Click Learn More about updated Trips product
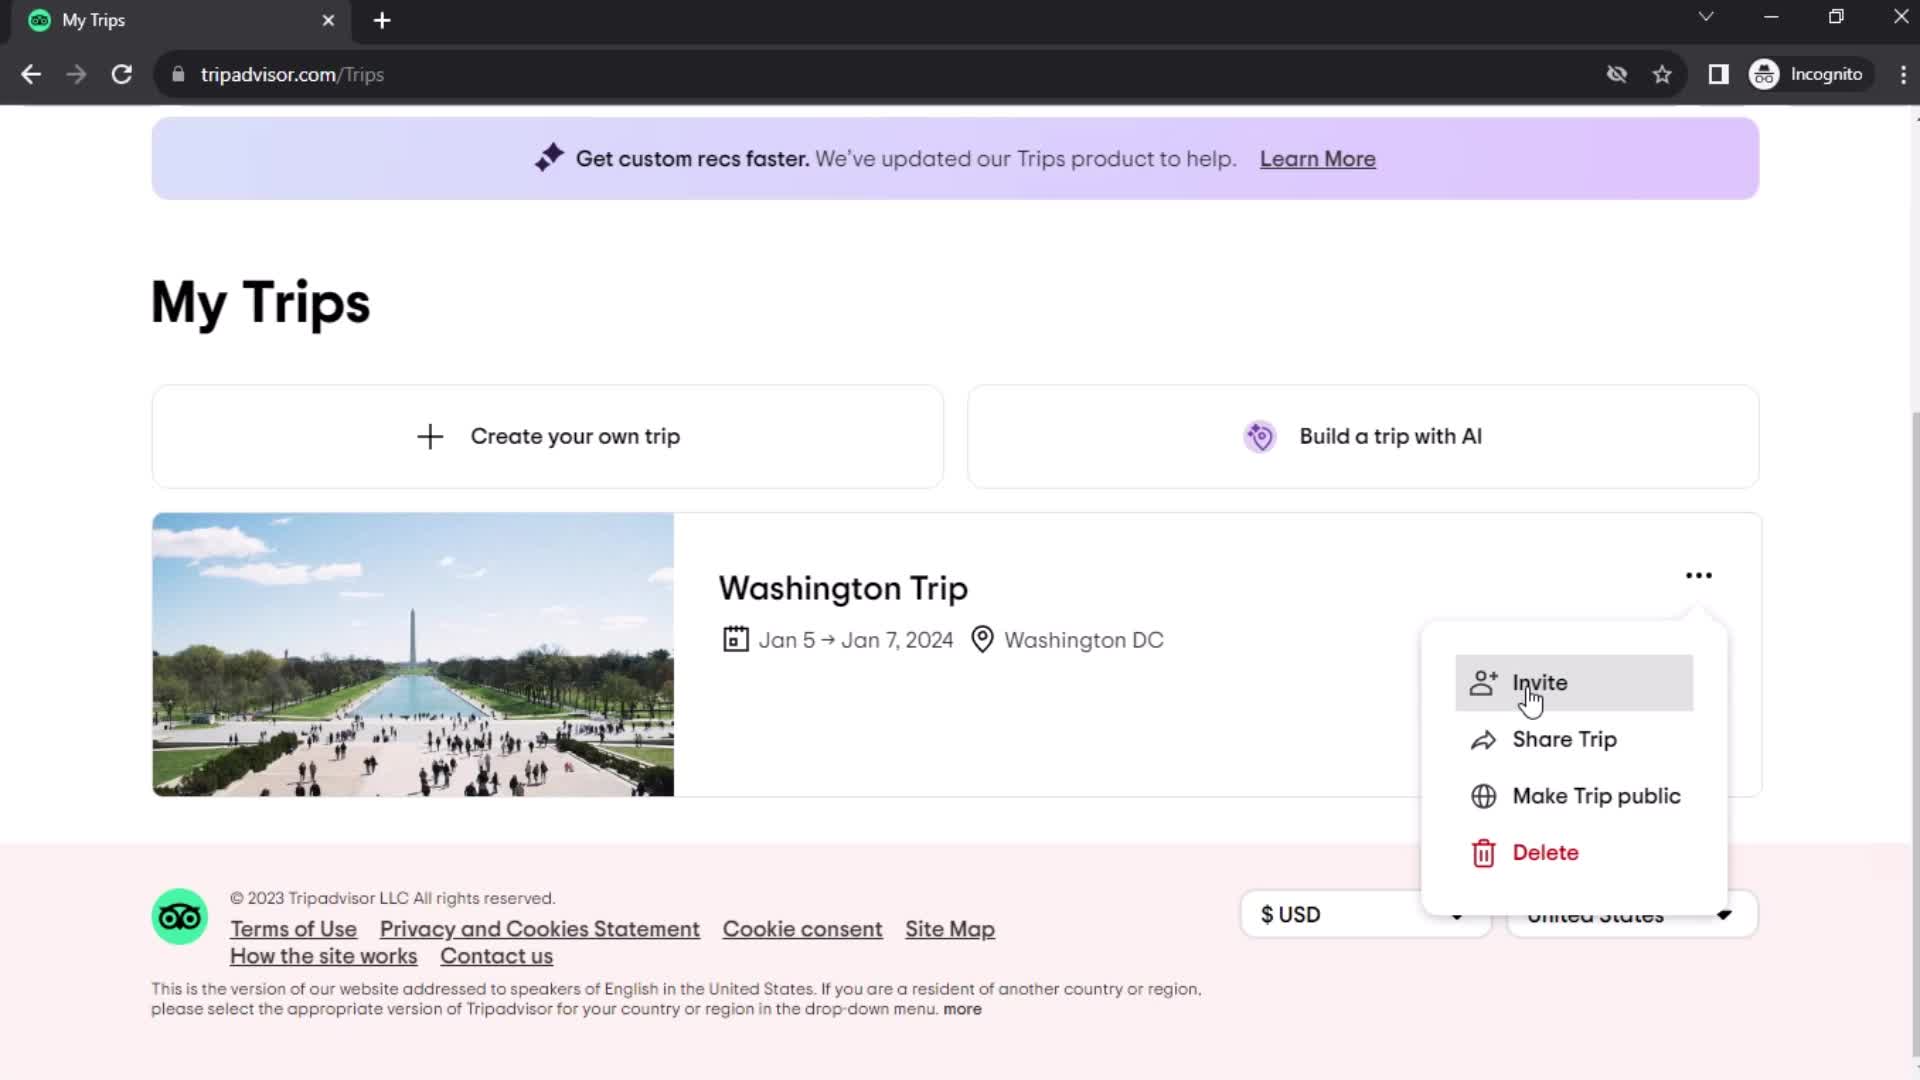Image resolution: width=1920 pixels, height=1080 pixels. coord(1317,158)
